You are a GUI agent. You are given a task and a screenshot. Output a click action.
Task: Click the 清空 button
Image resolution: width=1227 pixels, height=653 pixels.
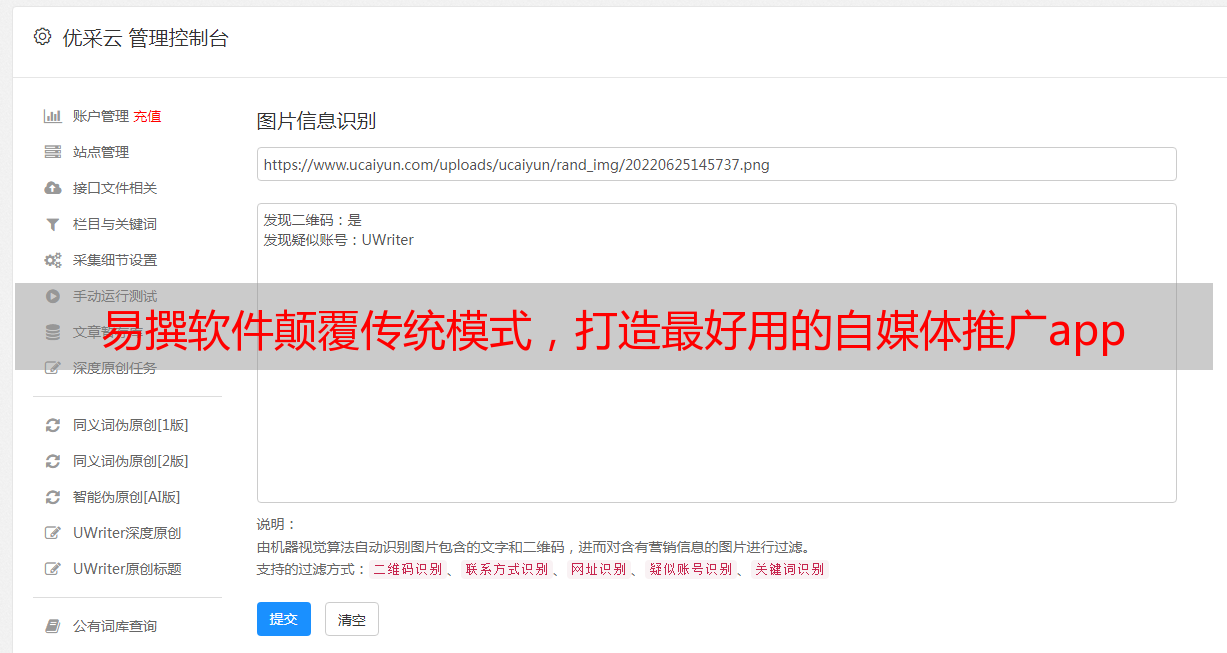[352, 619]
